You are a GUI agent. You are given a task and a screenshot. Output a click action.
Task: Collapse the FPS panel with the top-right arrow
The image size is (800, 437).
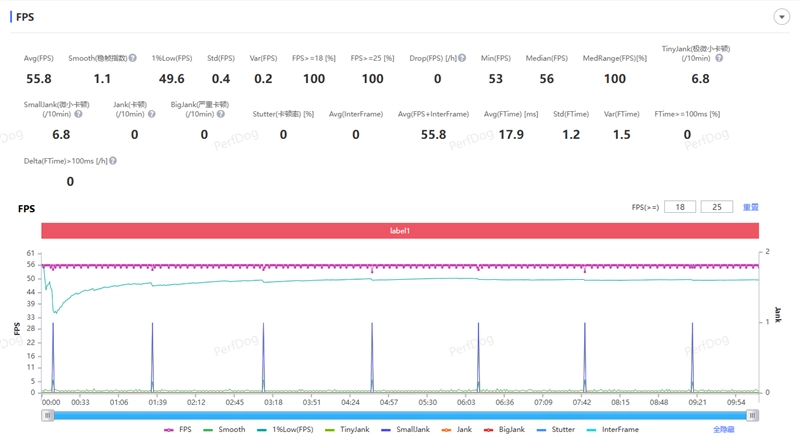click(782, 17)
